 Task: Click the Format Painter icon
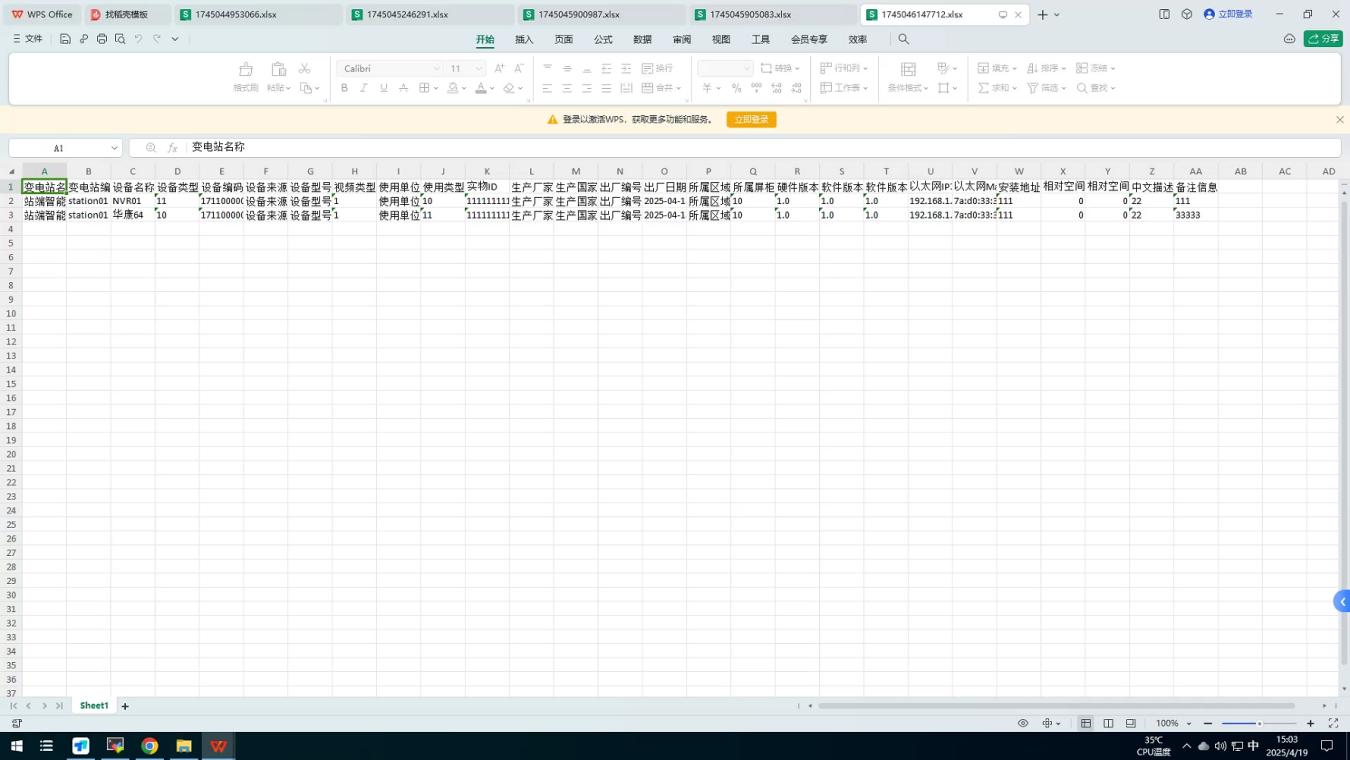point(246,75)
